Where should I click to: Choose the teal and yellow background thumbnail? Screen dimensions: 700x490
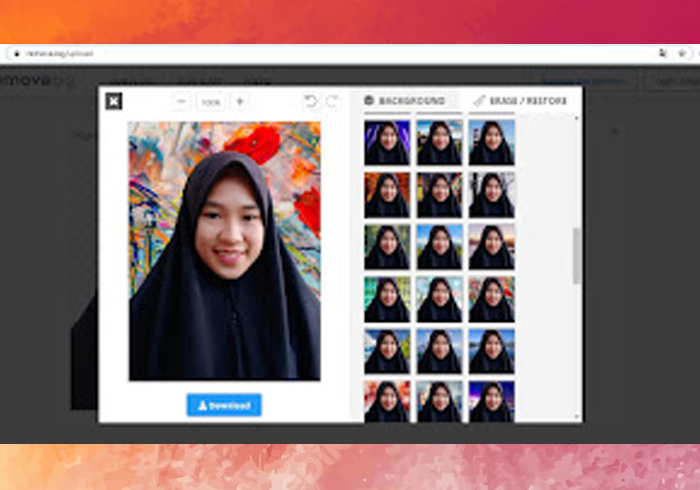[x=387, y=299]
